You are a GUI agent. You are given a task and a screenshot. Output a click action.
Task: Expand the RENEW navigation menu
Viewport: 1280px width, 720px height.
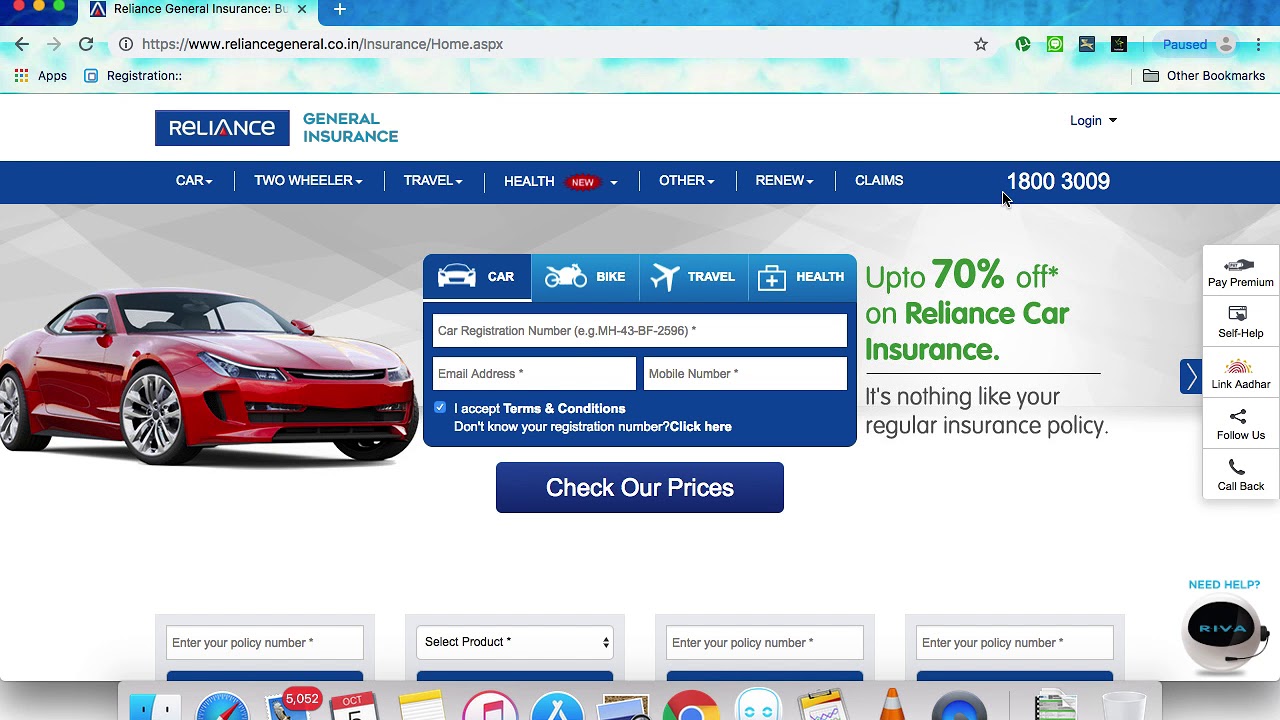(784, 181)
